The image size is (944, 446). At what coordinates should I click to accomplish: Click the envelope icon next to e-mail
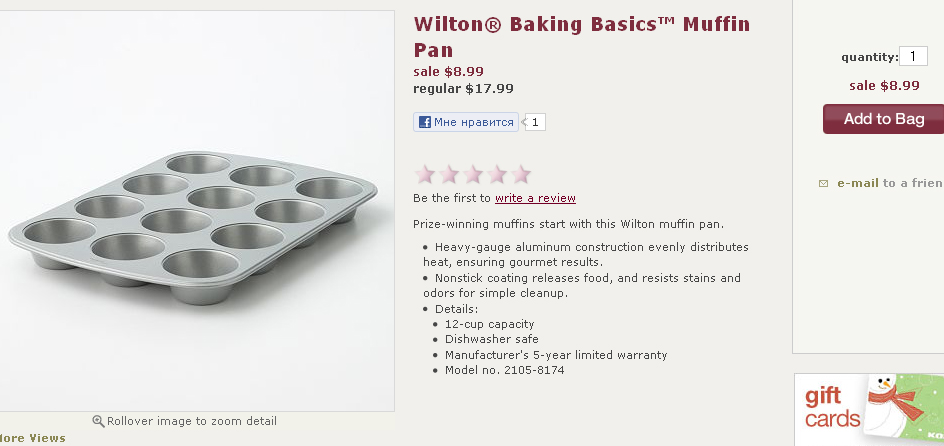click(x=823, y=184)
